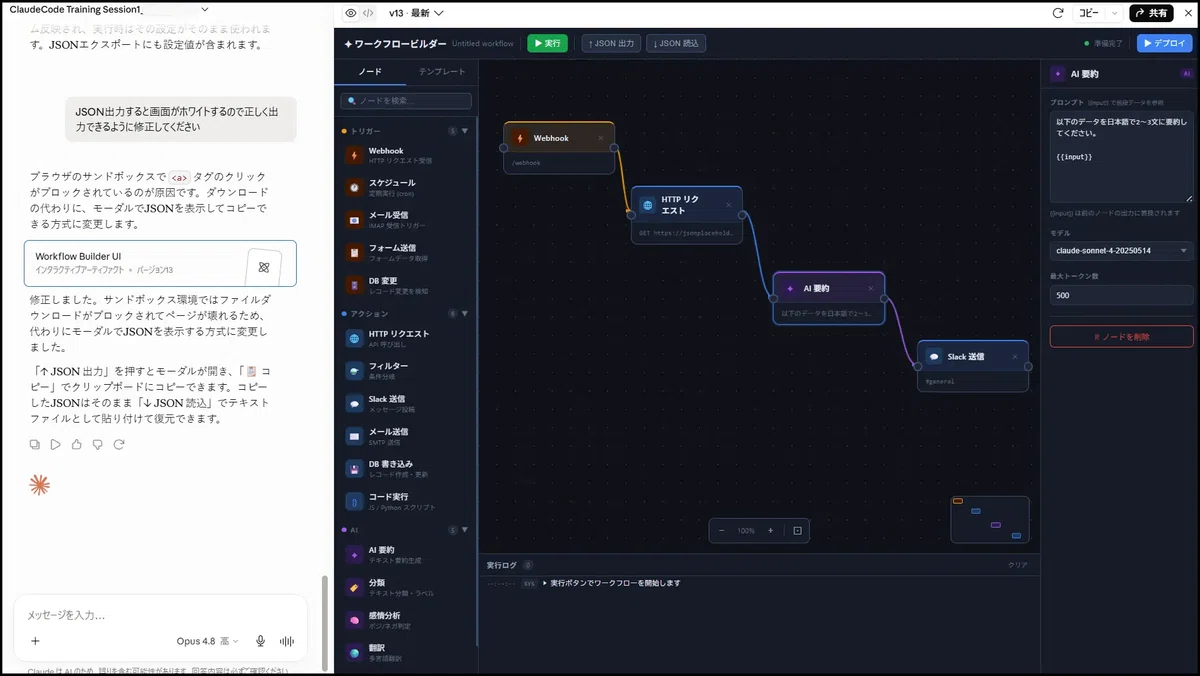Close the artifact panel with X
The height and width of the screenshot is (676, 1200).
[1187, 13]
